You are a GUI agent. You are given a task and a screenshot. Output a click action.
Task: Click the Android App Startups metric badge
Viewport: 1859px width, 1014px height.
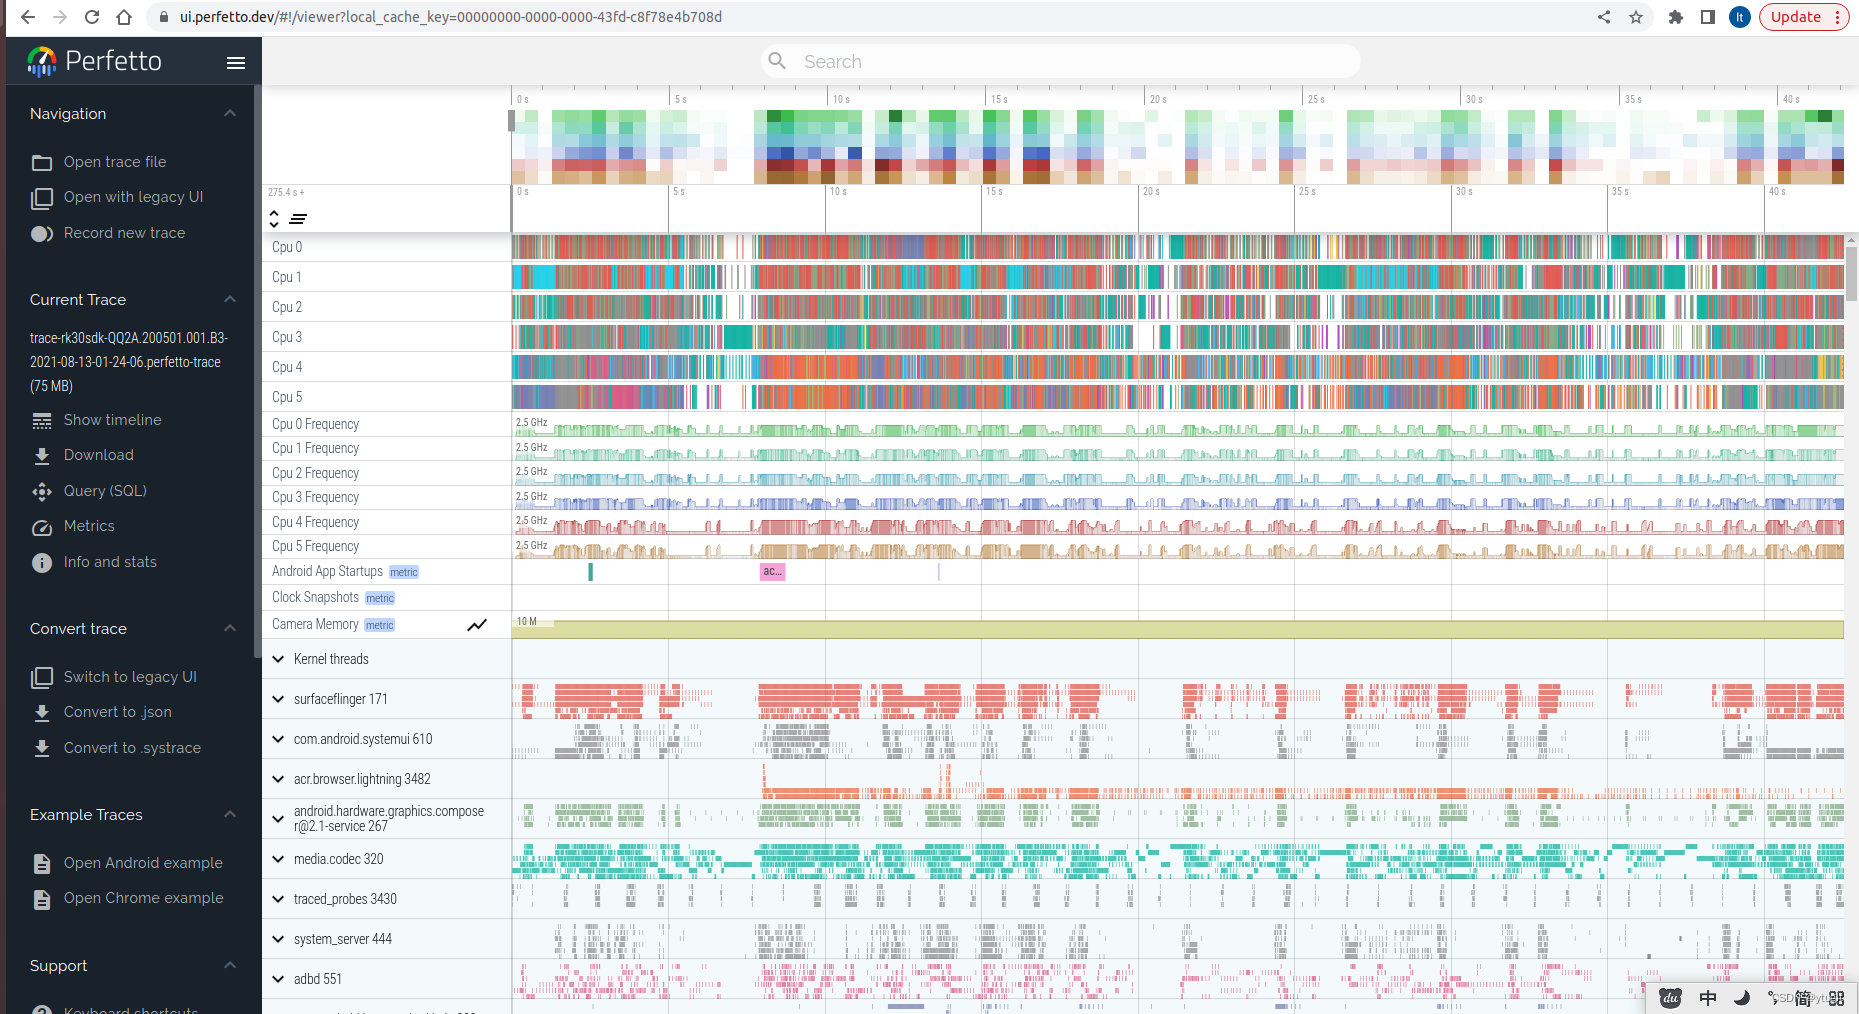[x=404, y=572]
